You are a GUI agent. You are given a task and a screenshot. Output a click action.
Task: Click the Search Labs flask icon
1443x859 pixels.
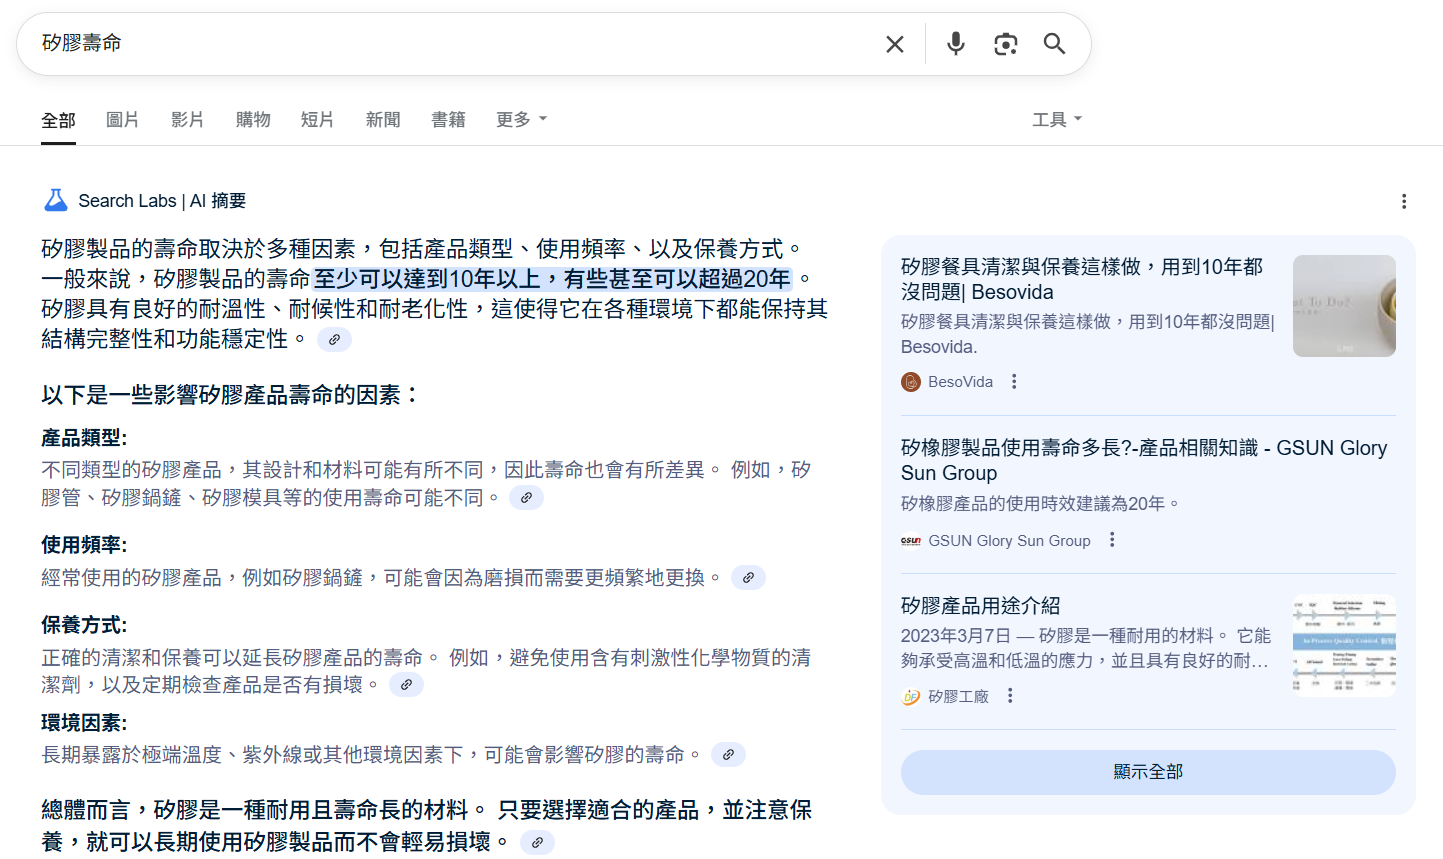coord(55,200)
